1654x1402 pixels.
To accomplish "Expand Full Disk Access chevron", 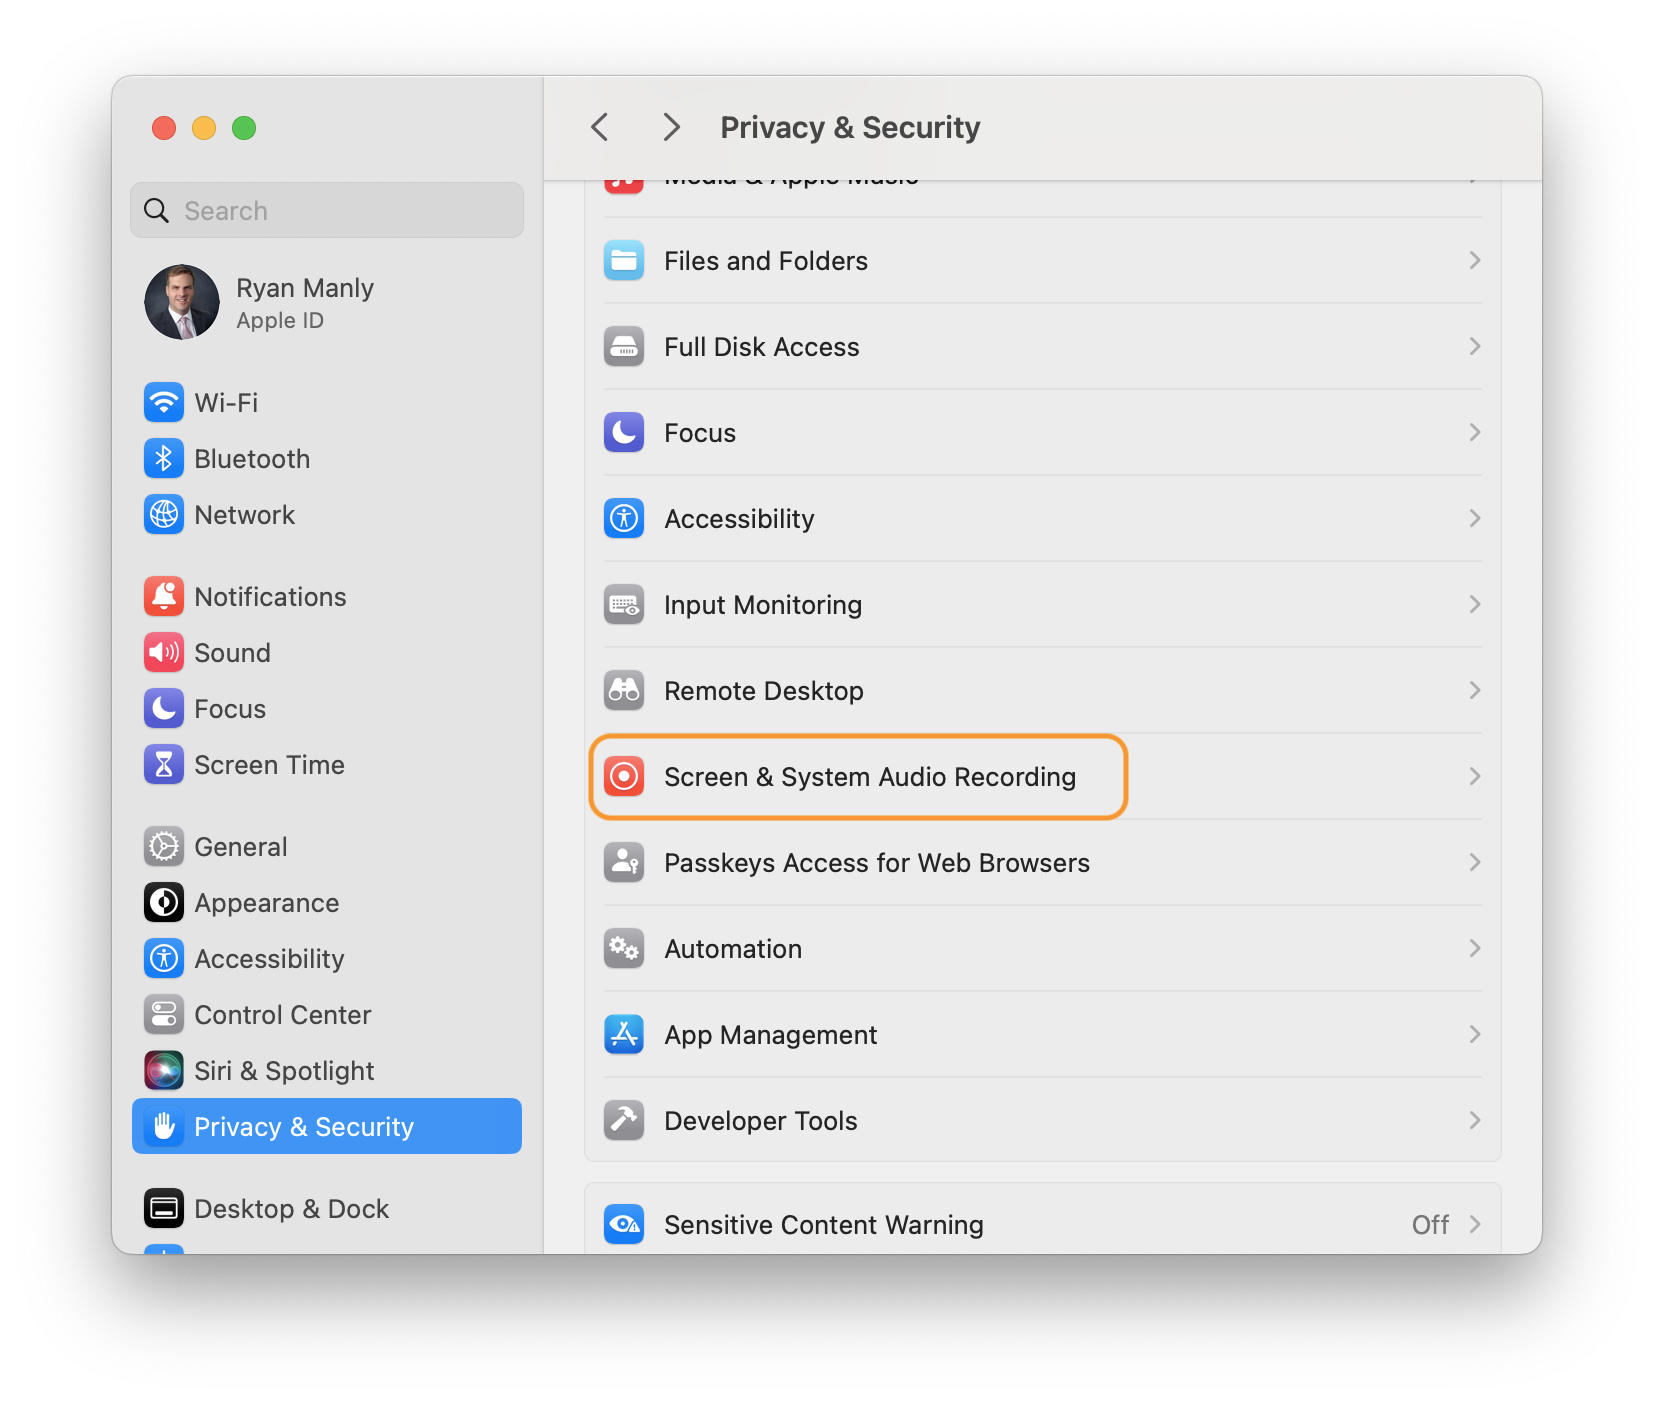I will [1475, 347].
